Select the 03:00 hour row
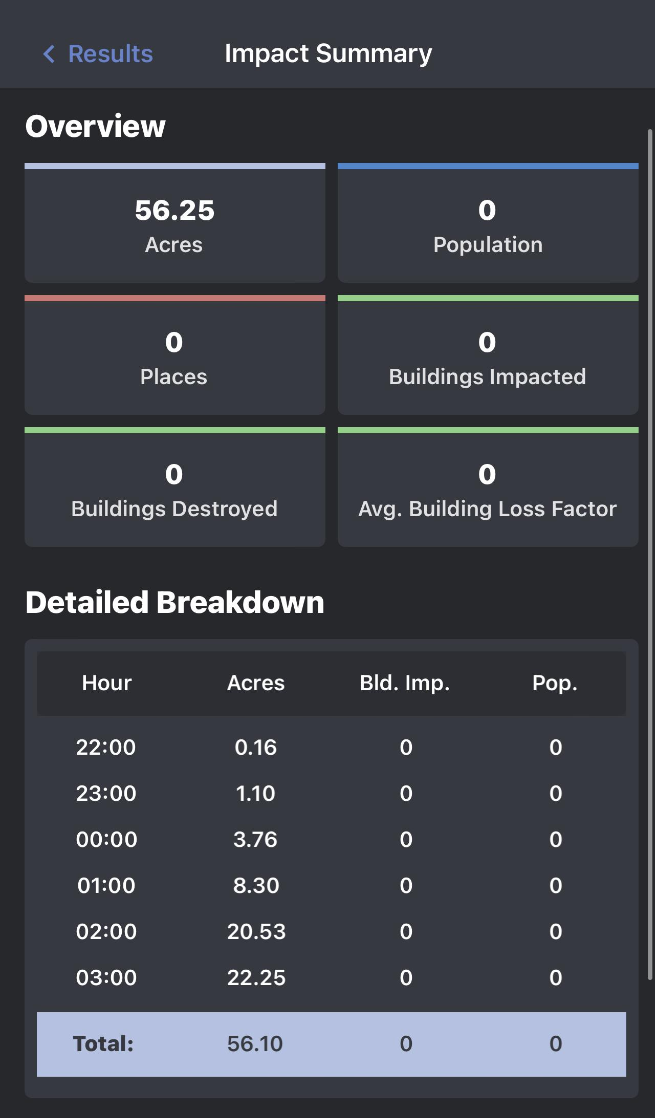This screenshot has height=1118, width=655. (331, 978)
